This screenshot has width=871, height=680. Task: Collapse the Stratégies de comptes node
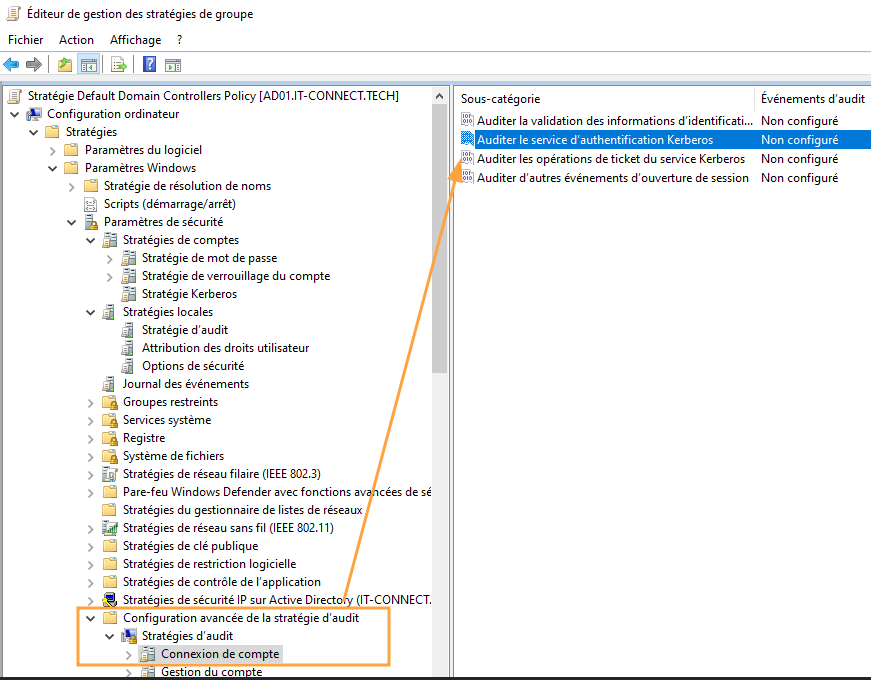(x=91, y=241)
